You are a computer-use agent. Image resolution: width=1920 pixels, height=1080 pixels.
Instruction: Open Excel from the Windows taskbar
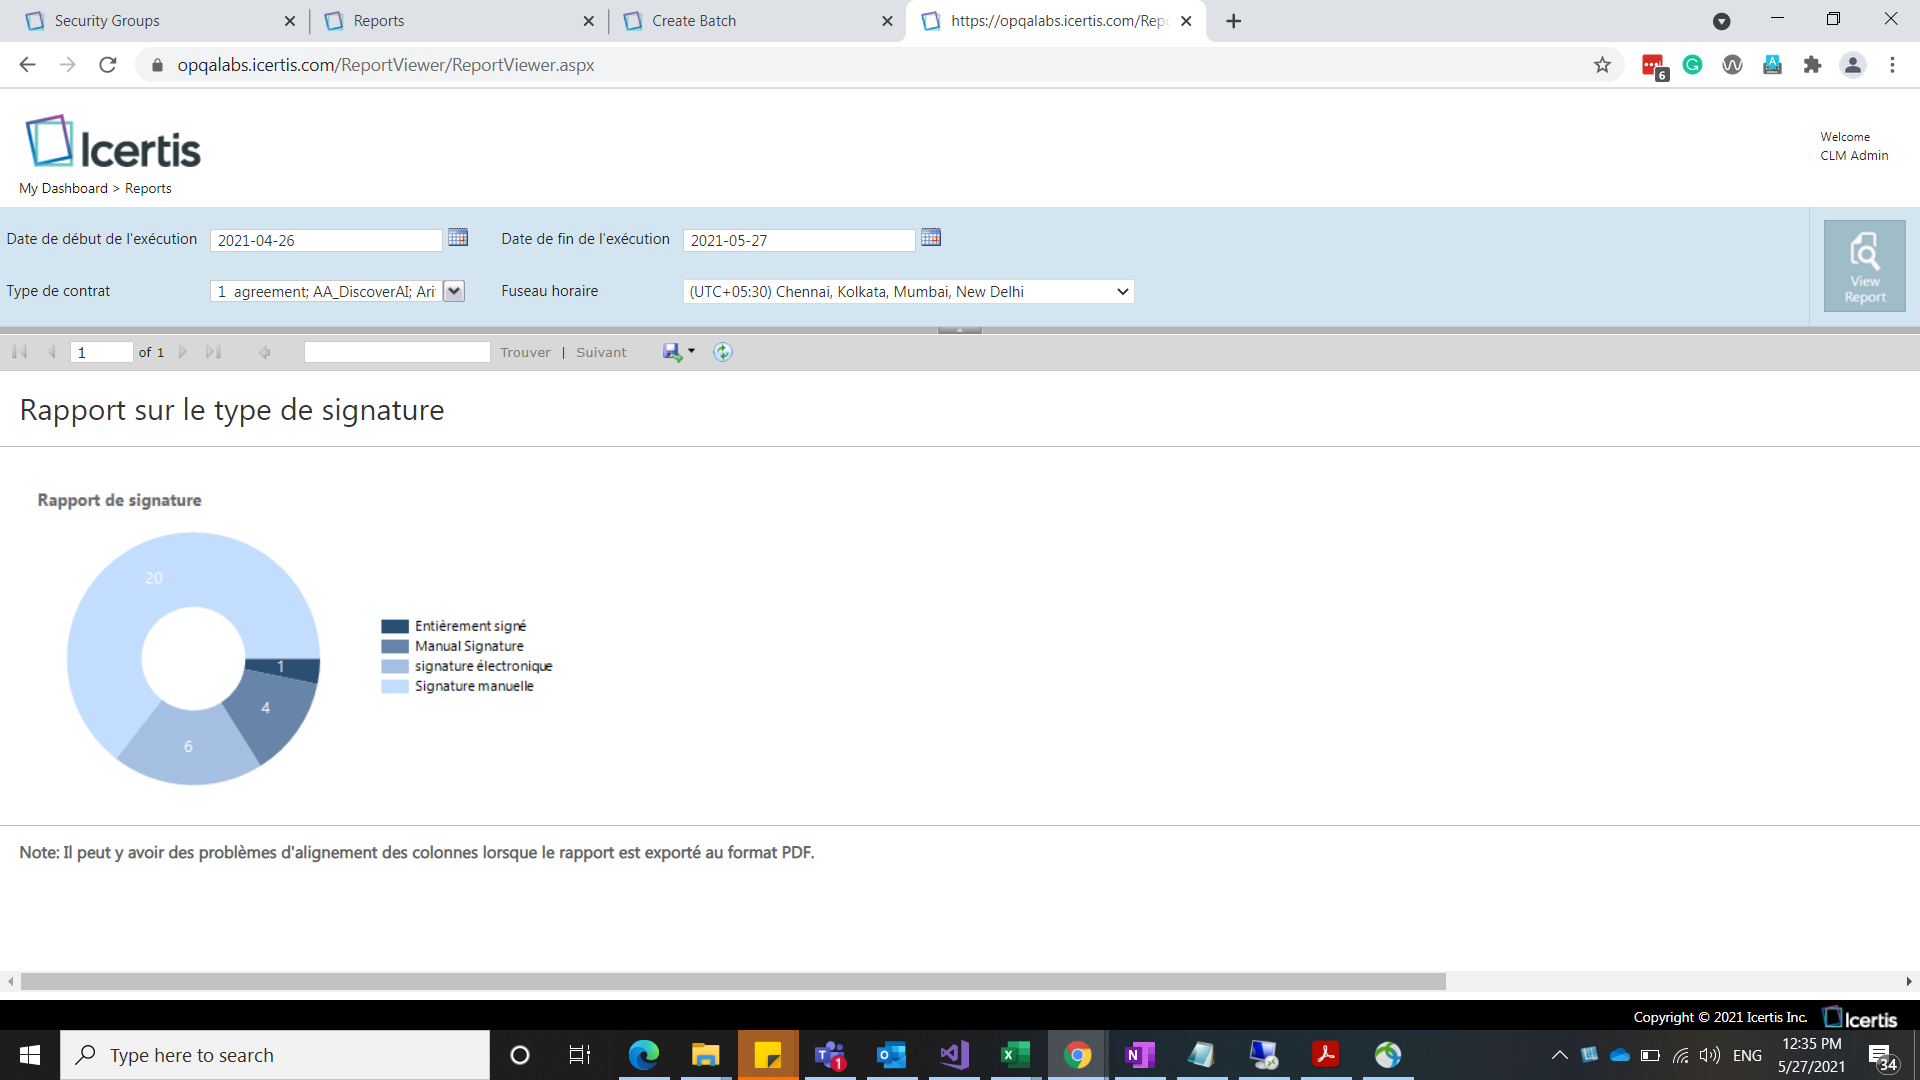click(1015, 1055)
